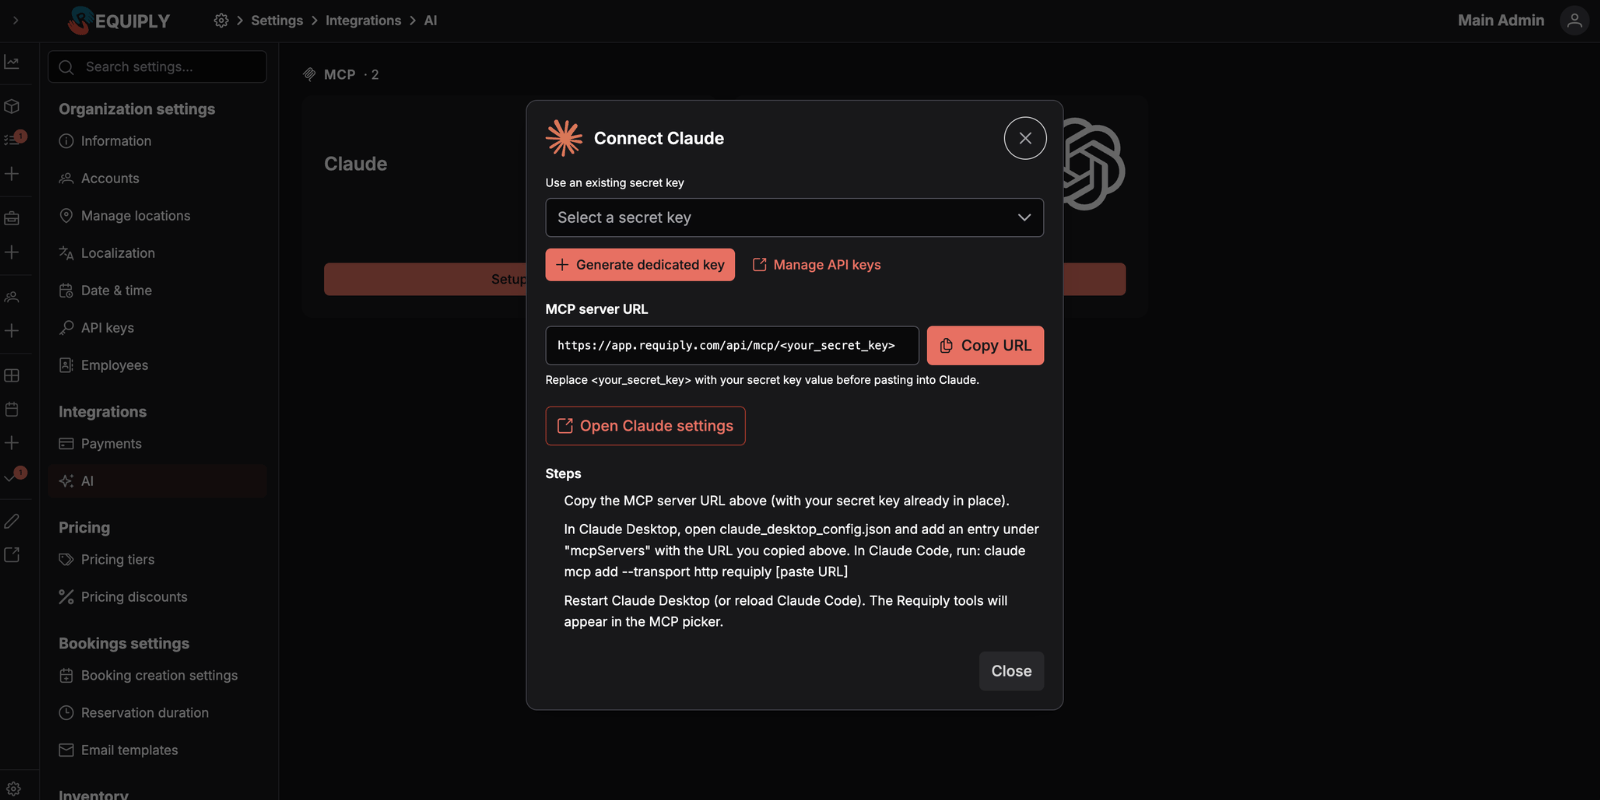Viewport: 1600px width, 800px height.
Task: Click the Bookings settings heading
Action: point(124,644)
